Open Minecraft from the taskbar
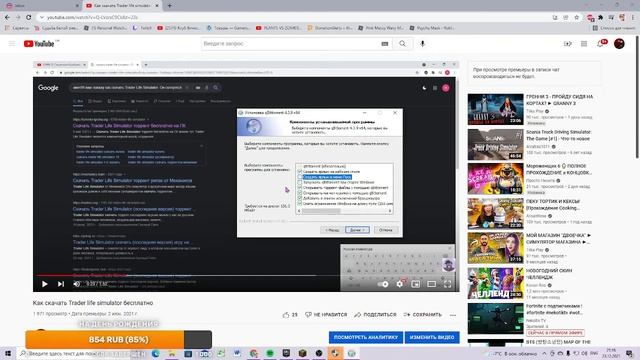 (302, 353)
